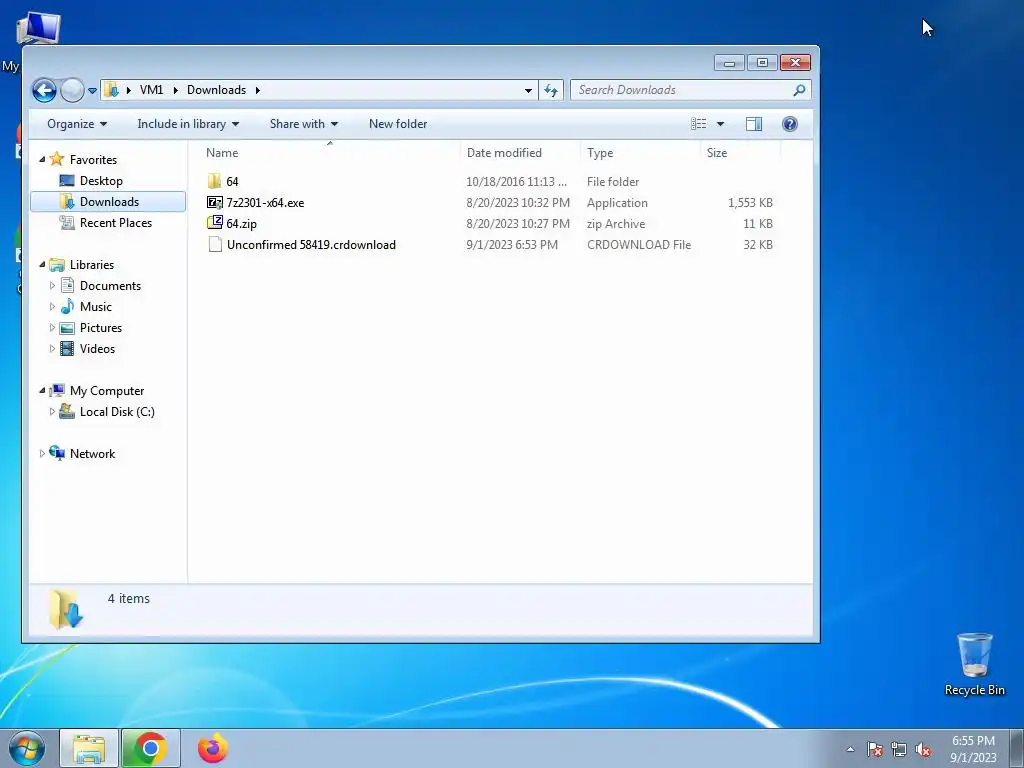The height and width of the screenshot is (768, 1024).
Task: Open the Help button
Action: tap(790, 124)
